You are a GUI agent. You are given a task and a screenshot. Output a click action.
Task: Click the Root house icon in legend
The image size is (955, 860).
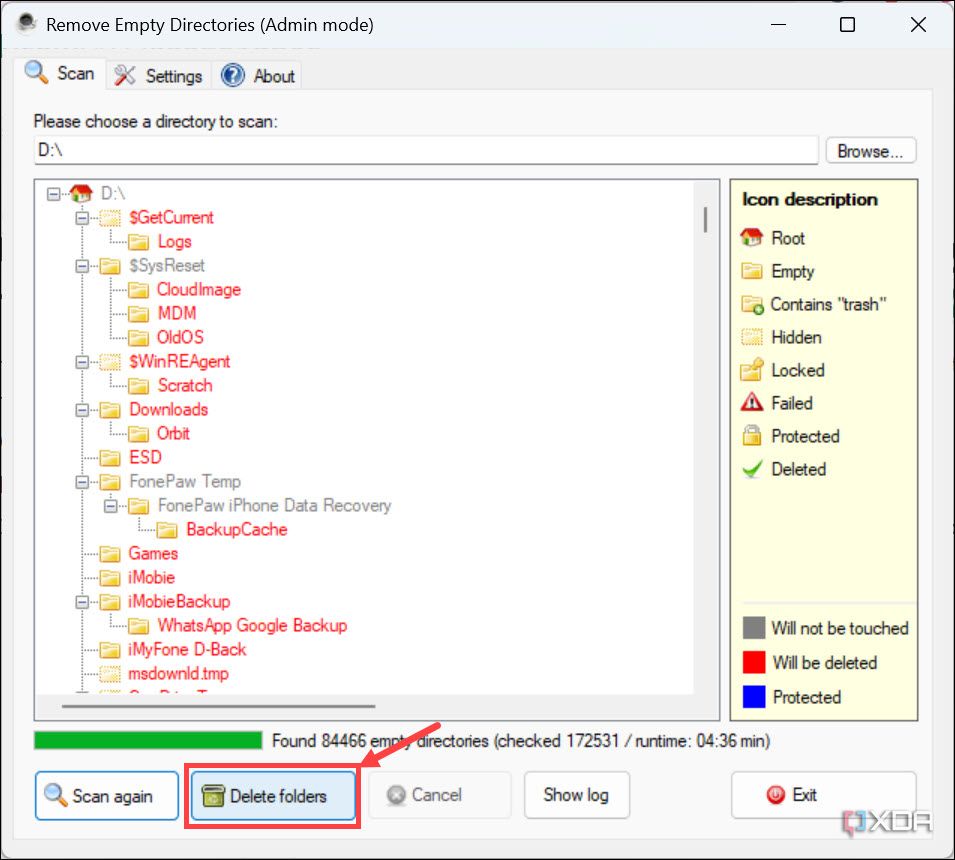752,238
